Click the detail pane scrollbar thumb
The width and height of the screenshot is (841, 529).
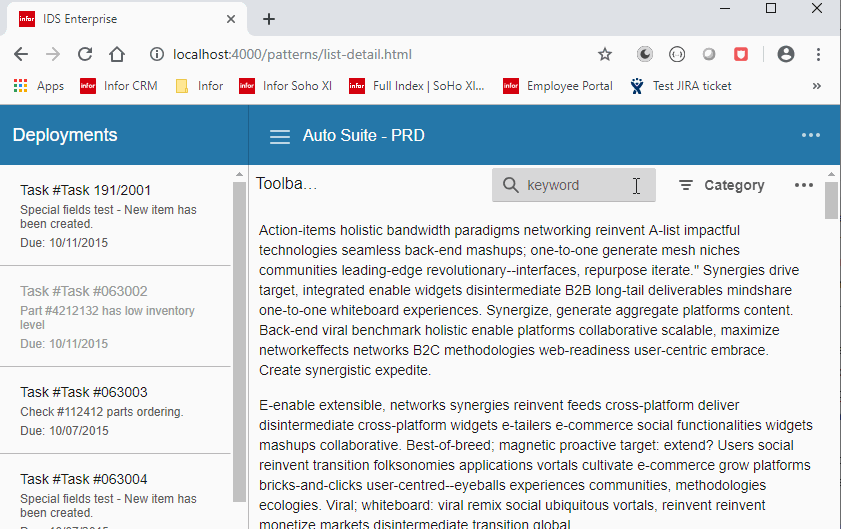pyautogui.click(x=831, y=201)
